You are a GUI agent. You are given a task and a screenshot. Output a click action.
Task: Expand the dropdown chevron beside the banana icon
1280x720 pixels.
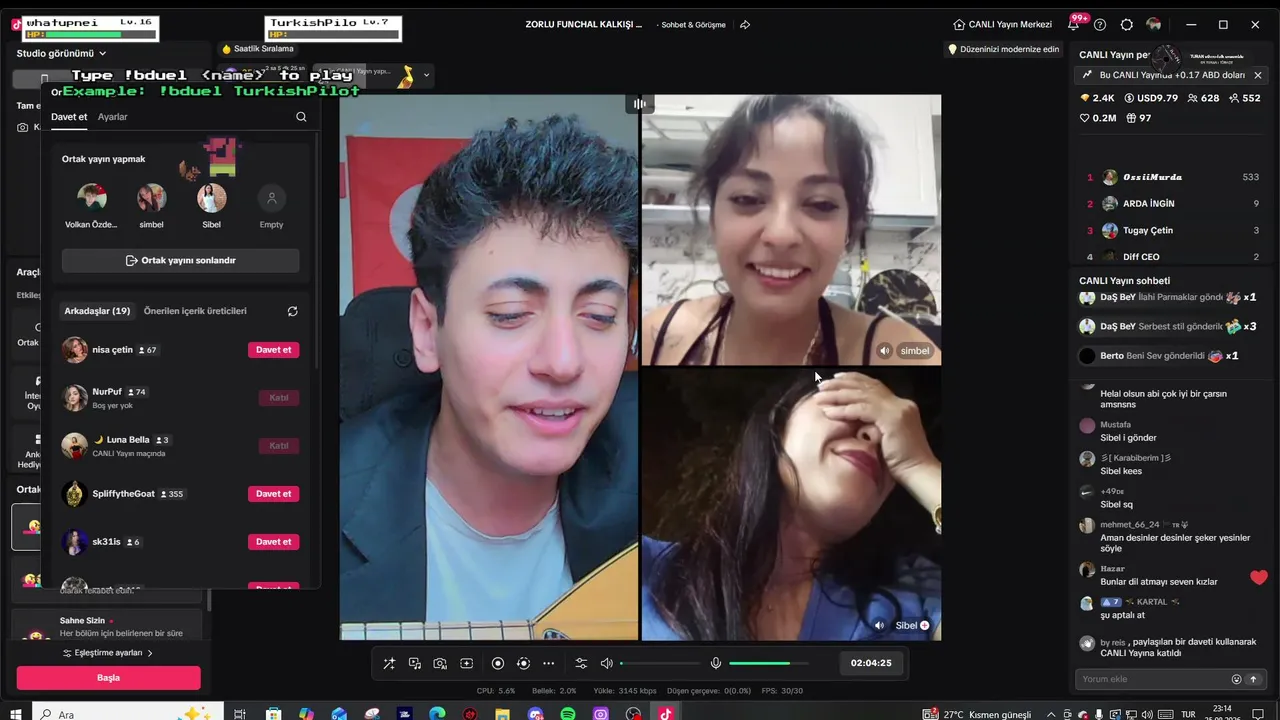coord(427,75)
